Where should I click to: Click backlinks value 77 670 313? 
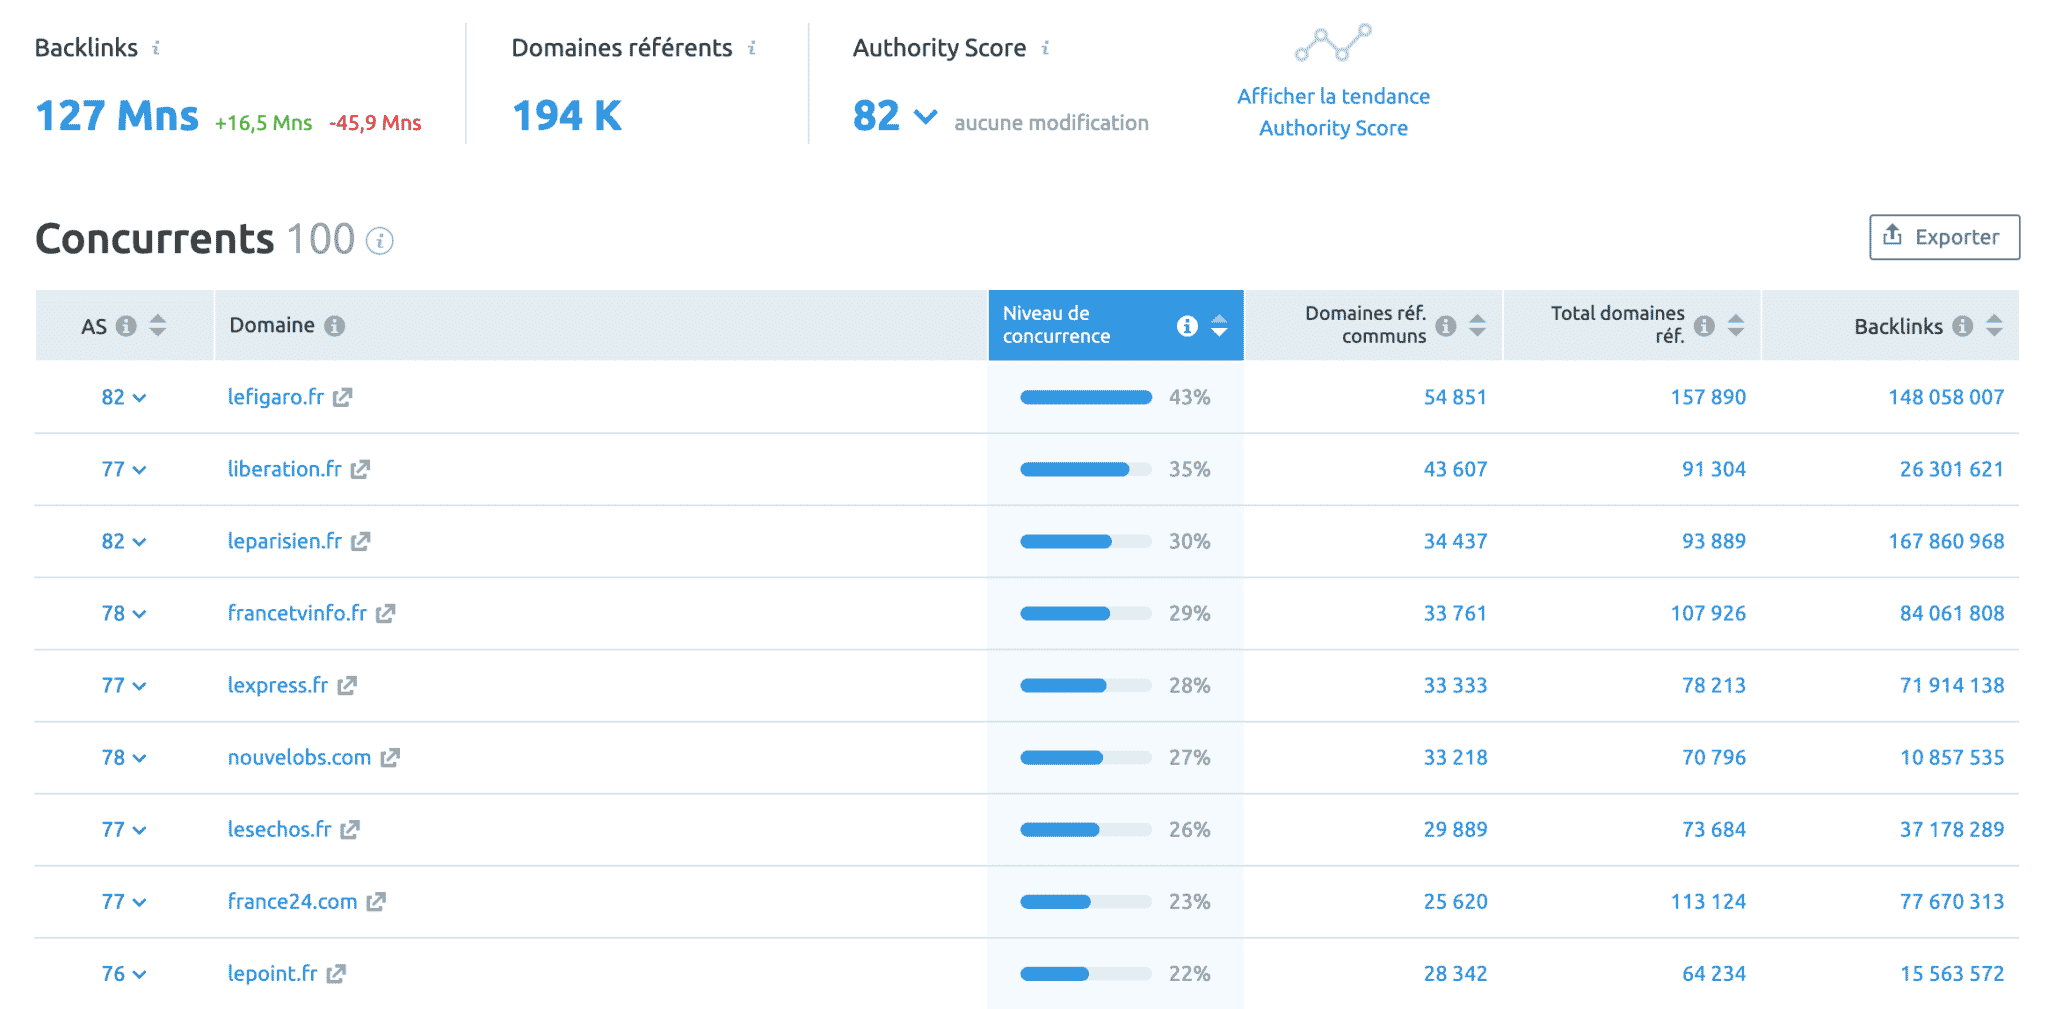coord(1952,901)
